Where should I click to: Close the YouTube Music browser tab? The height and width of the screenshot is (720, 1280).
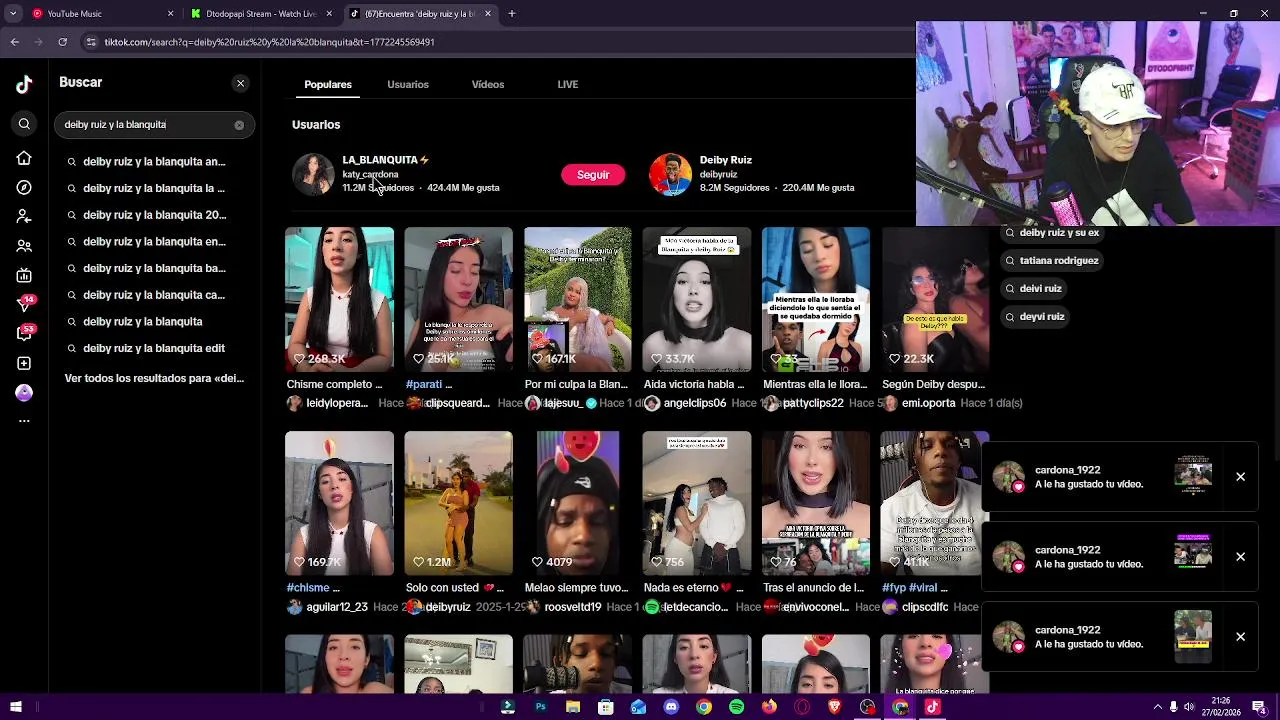point(170,14)
